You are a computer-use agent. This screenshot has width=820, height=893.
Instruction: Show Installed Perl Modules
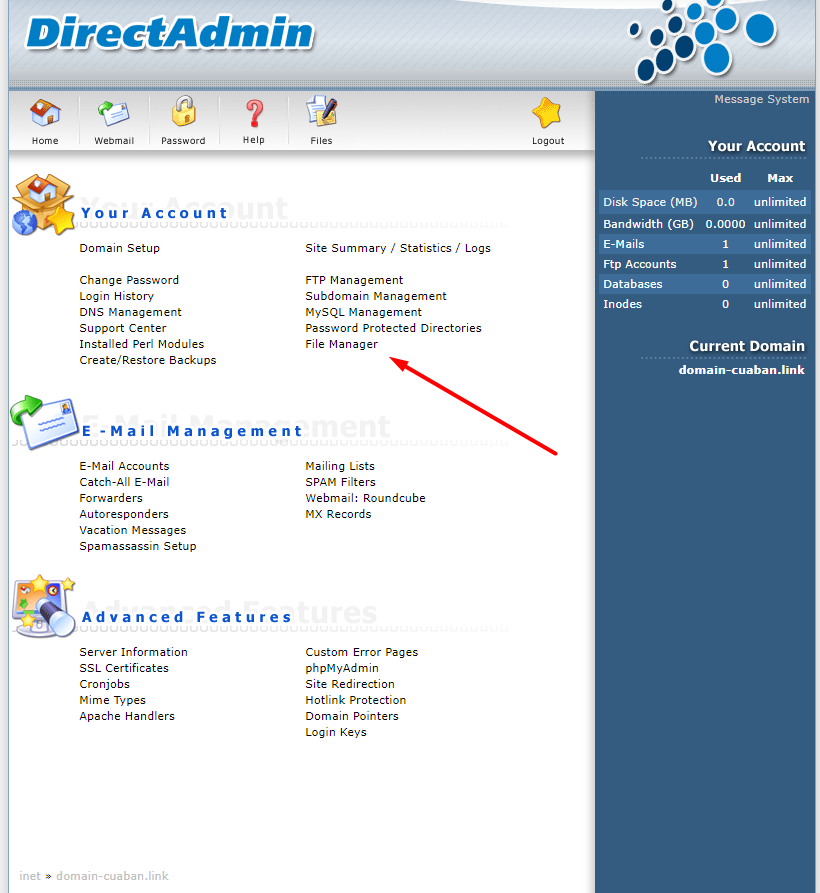coord(142,344)
